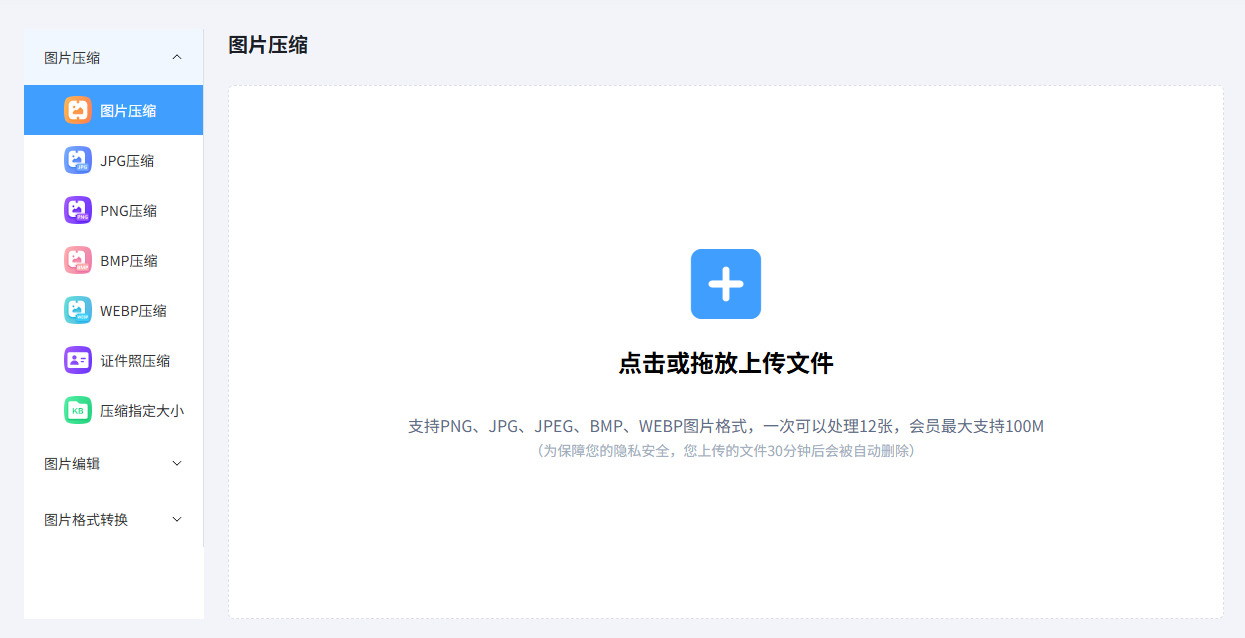Click the 证件照压缩 ID card icon
1245x638 pixels.
(78, 360)
